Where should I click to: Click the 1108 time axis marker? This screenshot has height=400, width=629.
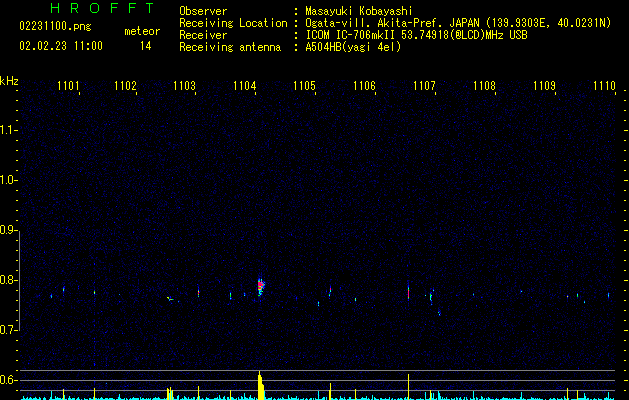[484, 85]
